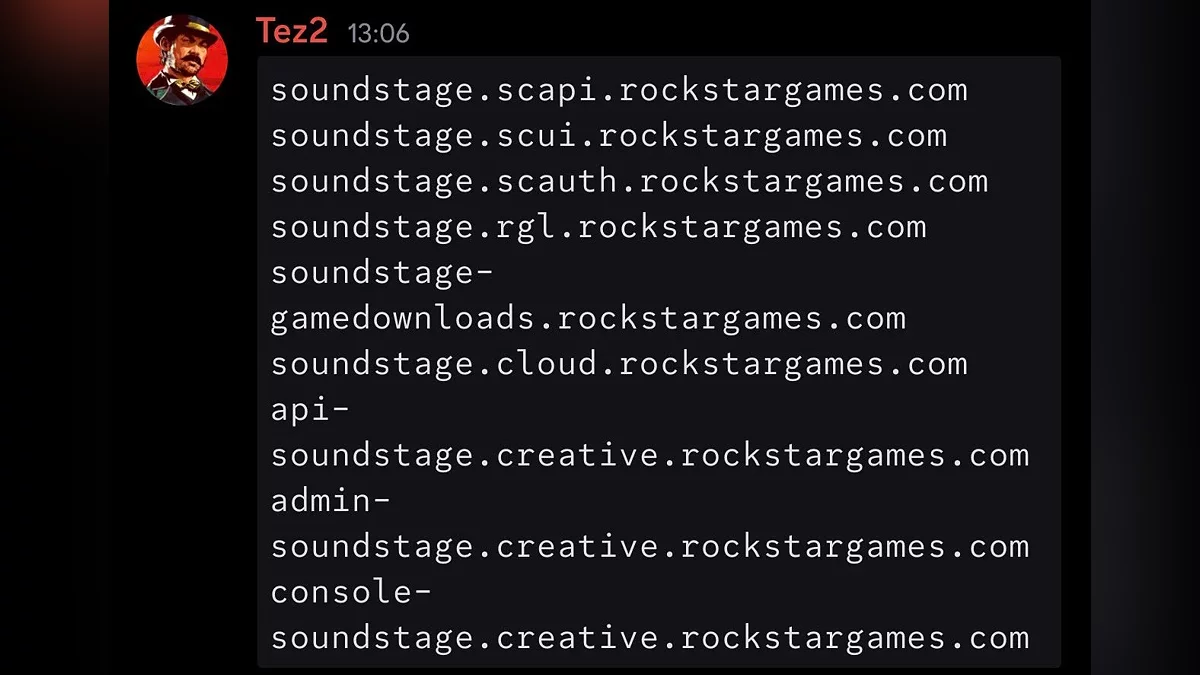1200x675 pixels.
Task: Click the 13:06 message timestamp
Action: [378, 33]
